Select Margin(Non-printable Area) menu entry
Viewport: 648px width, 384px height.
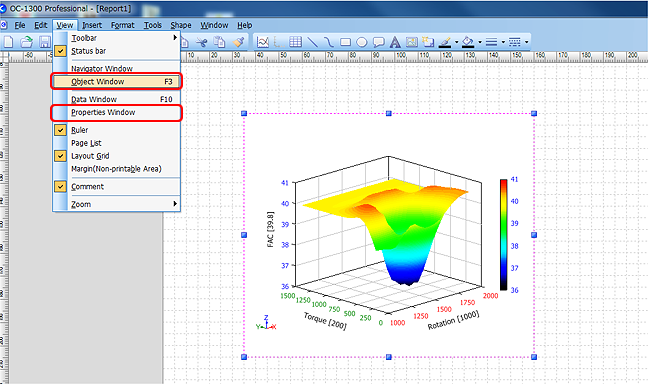pos(117,169)
